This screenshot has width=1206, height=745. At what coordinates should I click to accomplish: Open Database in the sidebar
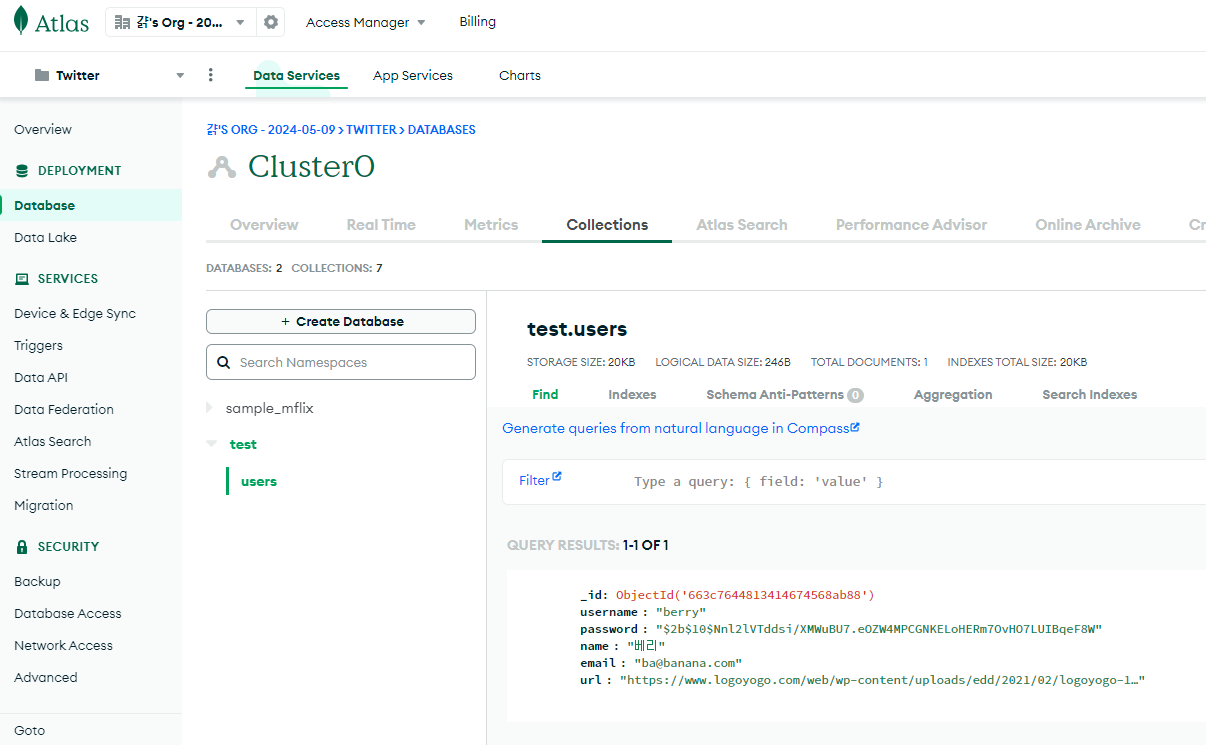click(44, 206)
